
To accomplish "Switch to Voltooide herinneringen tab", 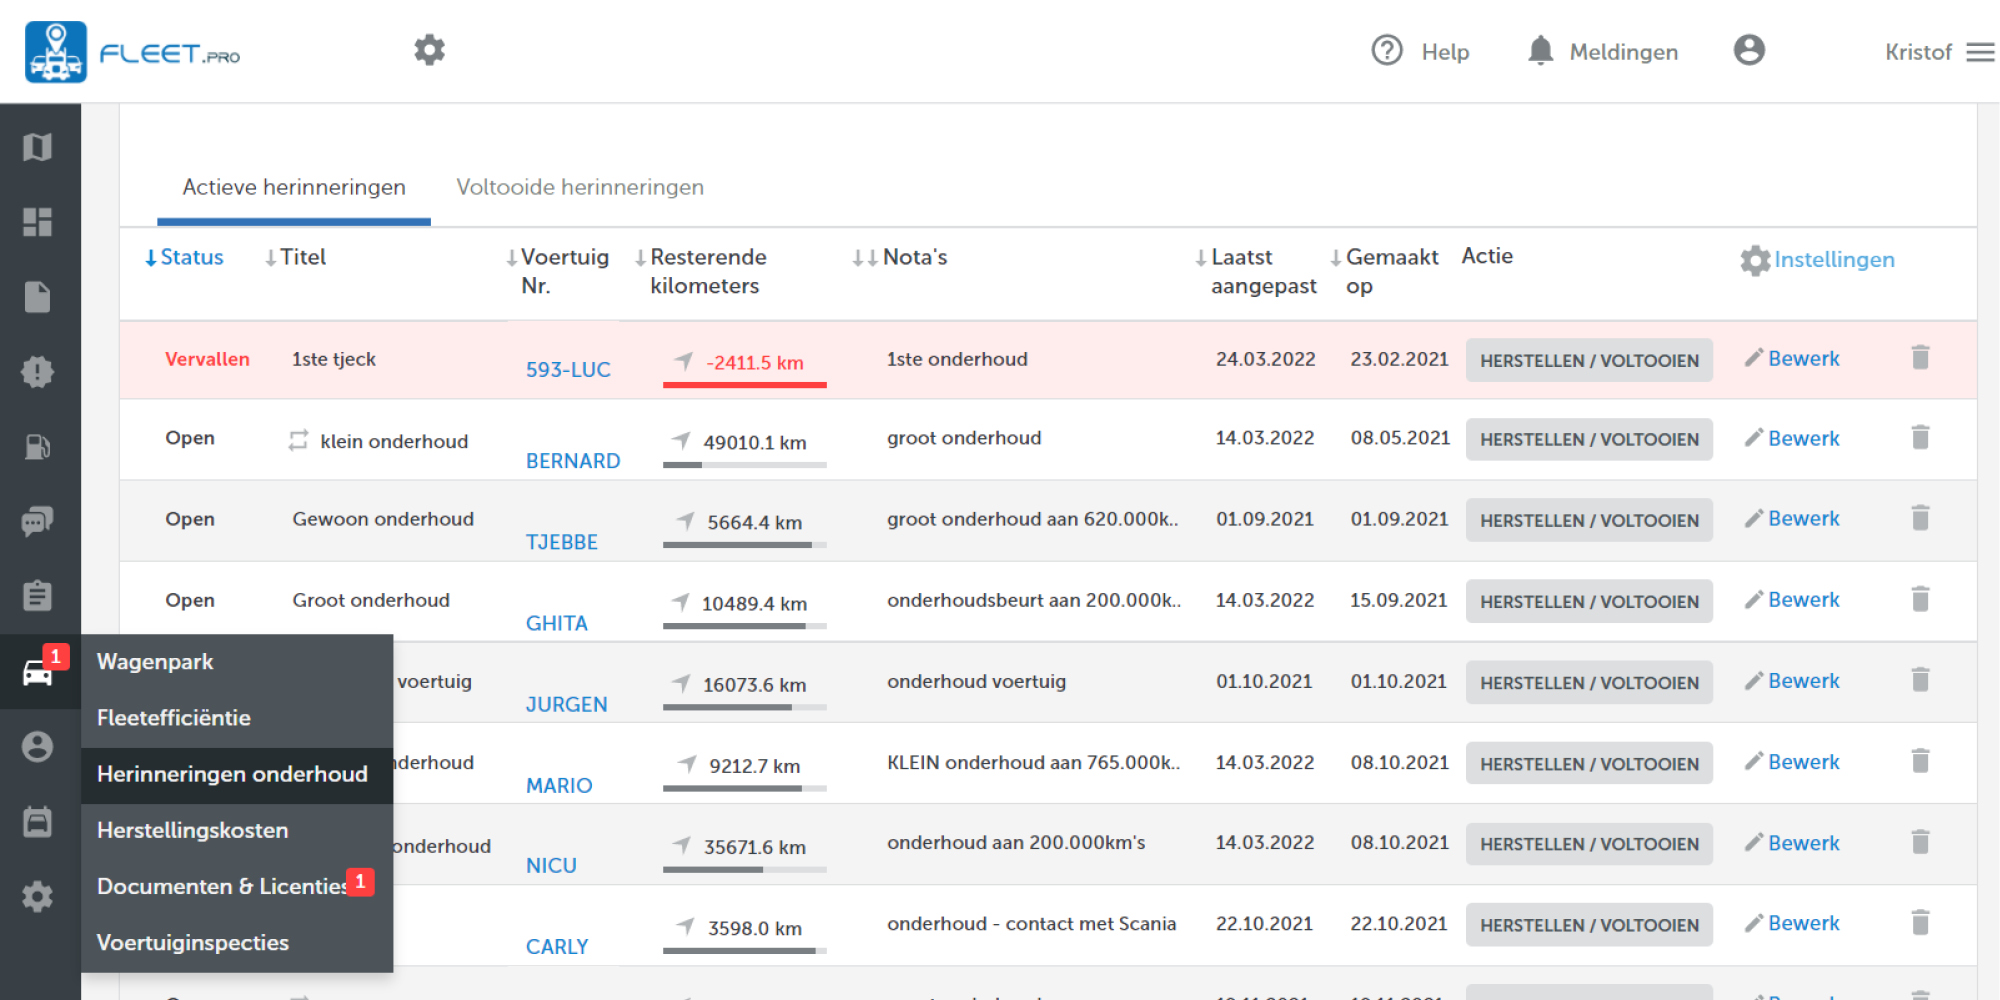I will click(580, 187).
